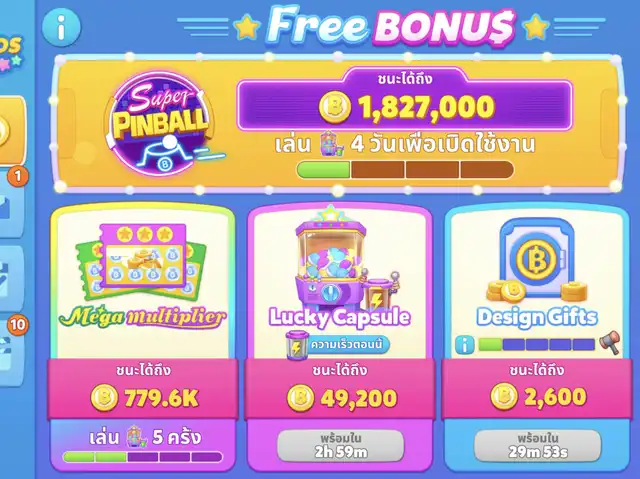
Task: Tap the info button beside Free Bonus title
Action: pos(62,27)
